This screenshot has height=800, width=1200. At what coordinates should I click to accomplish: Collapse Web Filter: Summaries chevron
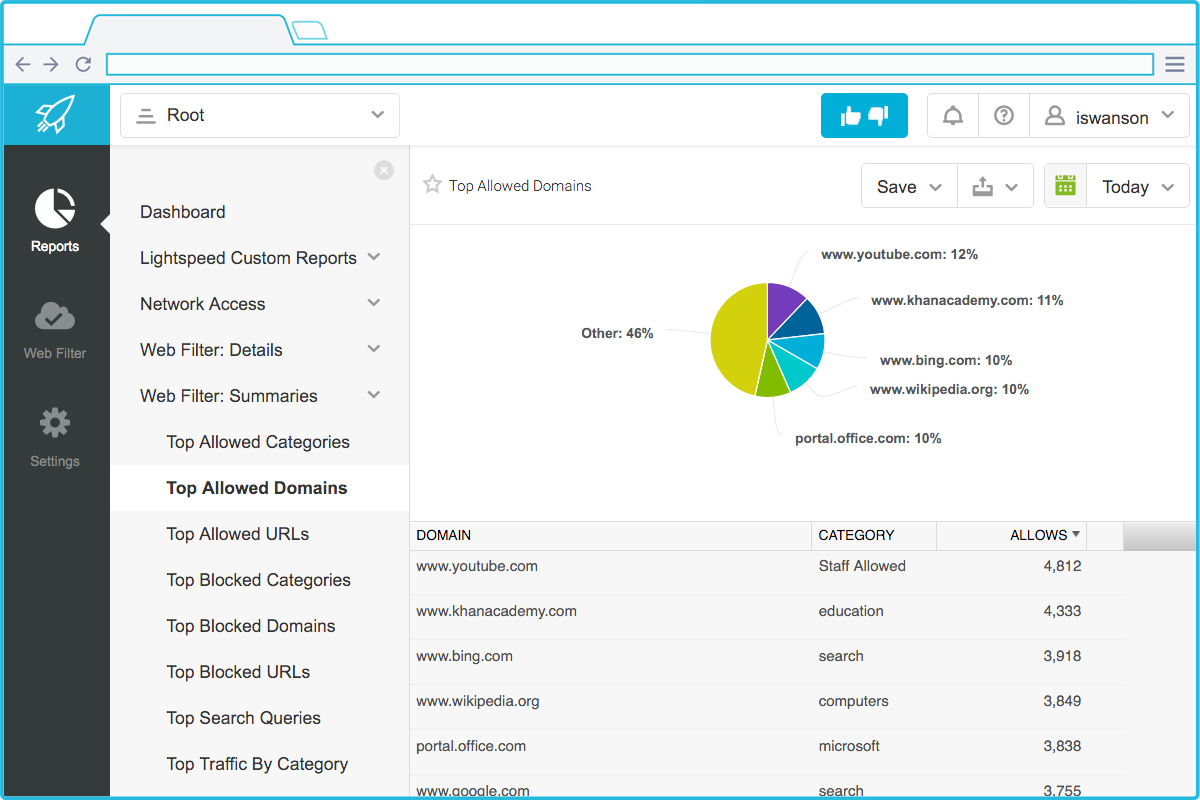coord(374,395)
